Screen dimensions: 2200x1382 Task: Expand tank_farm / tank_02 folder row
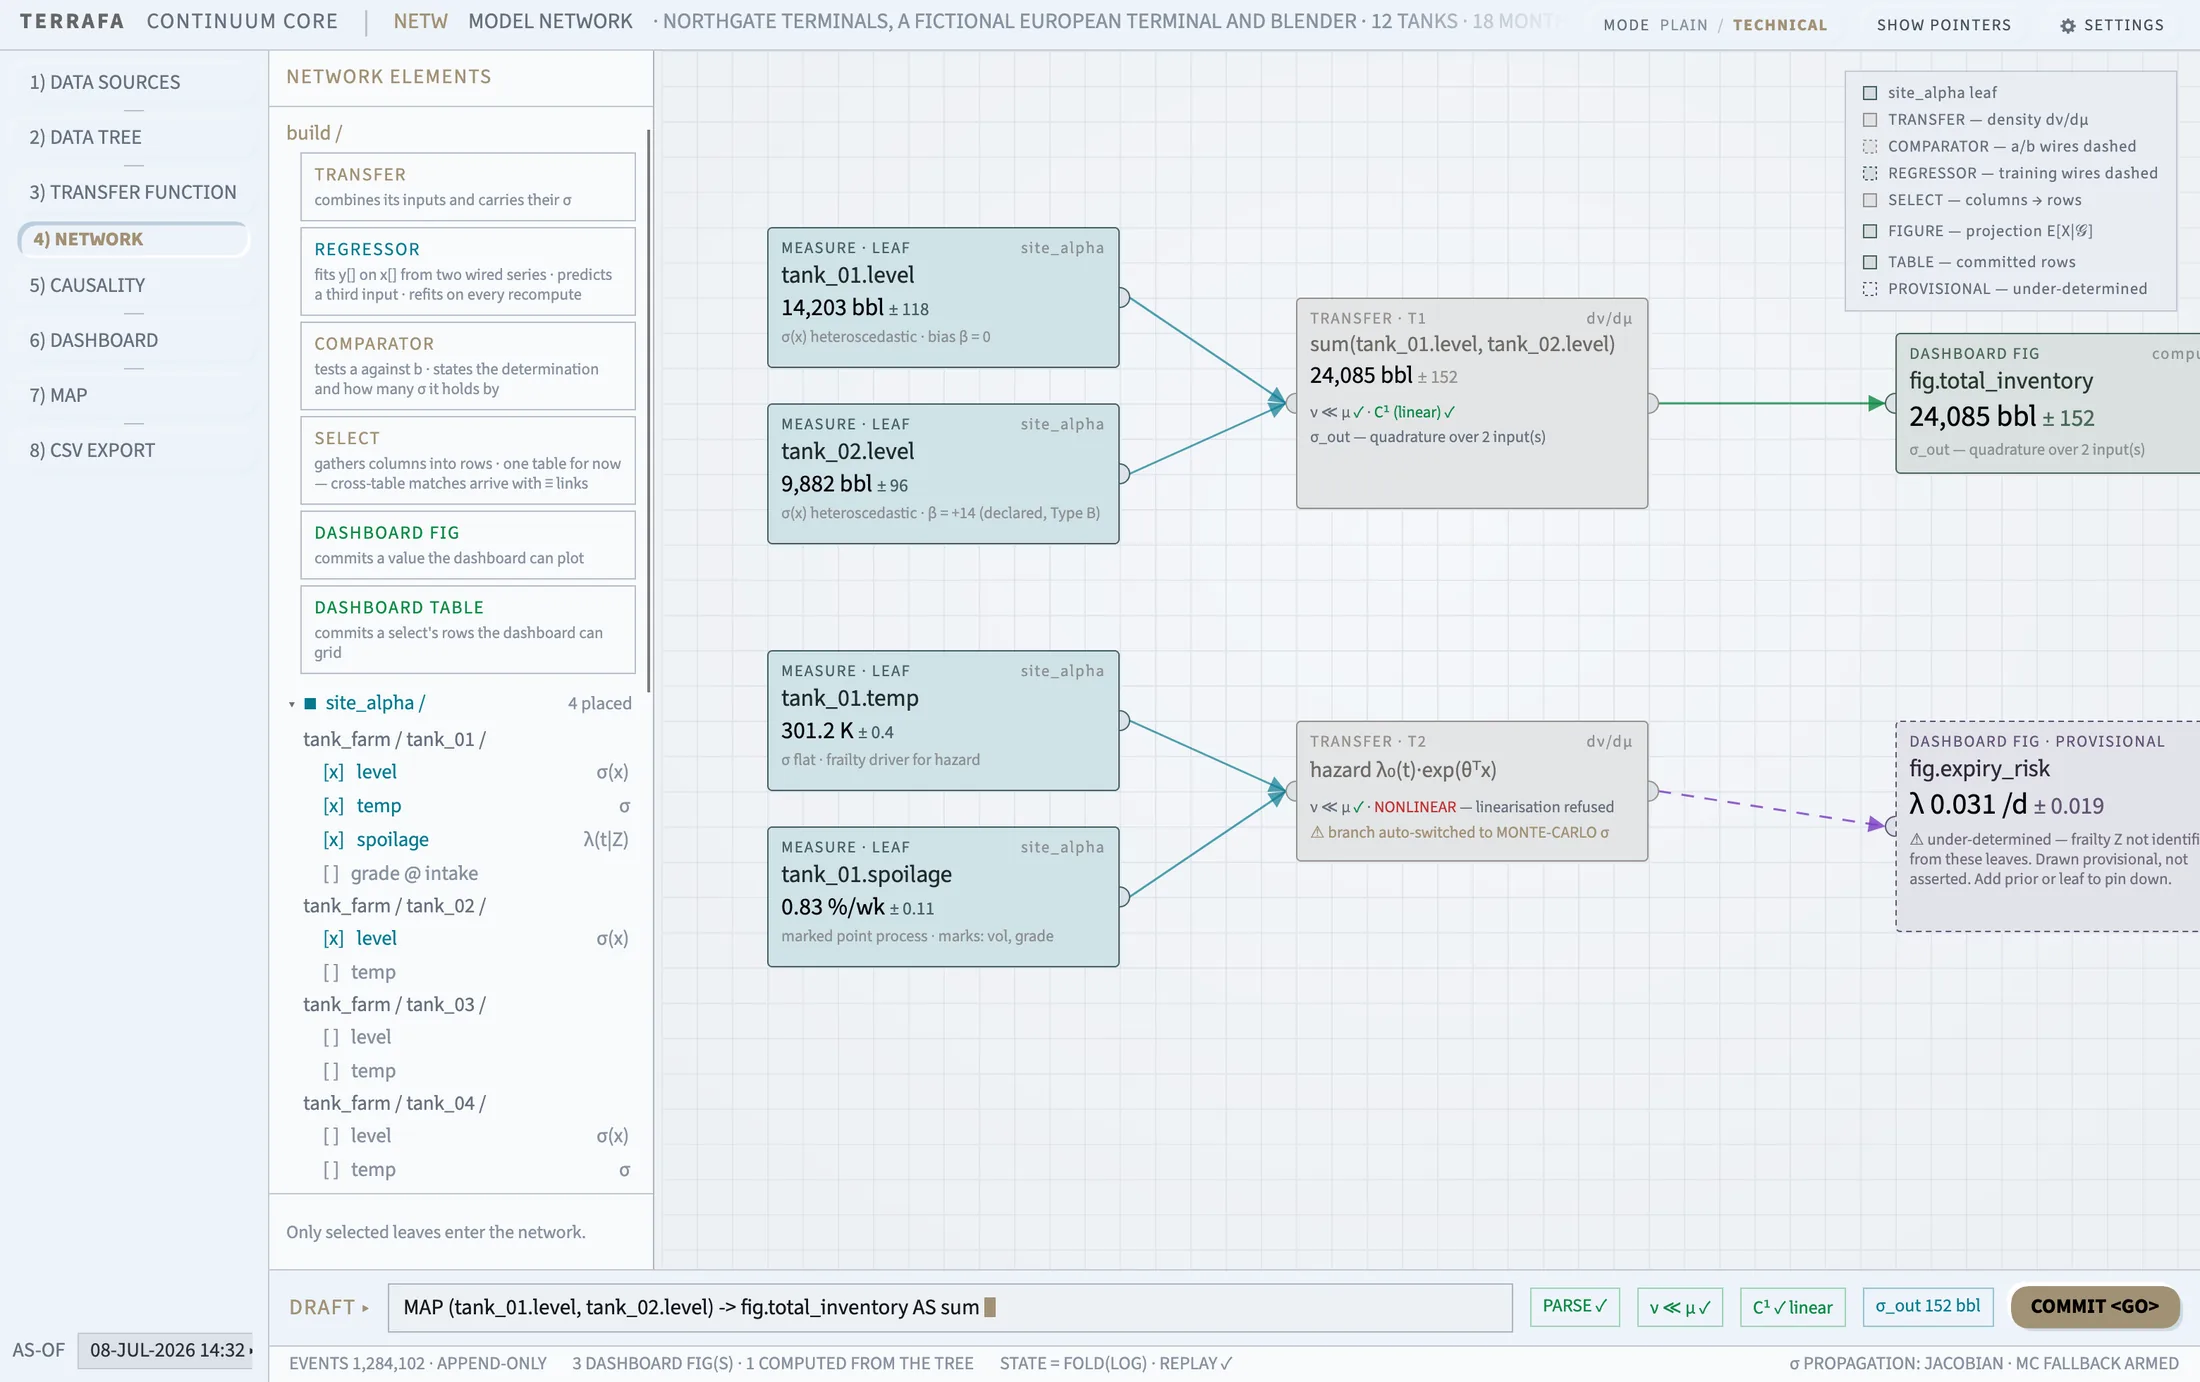click(x=394, y=906)
